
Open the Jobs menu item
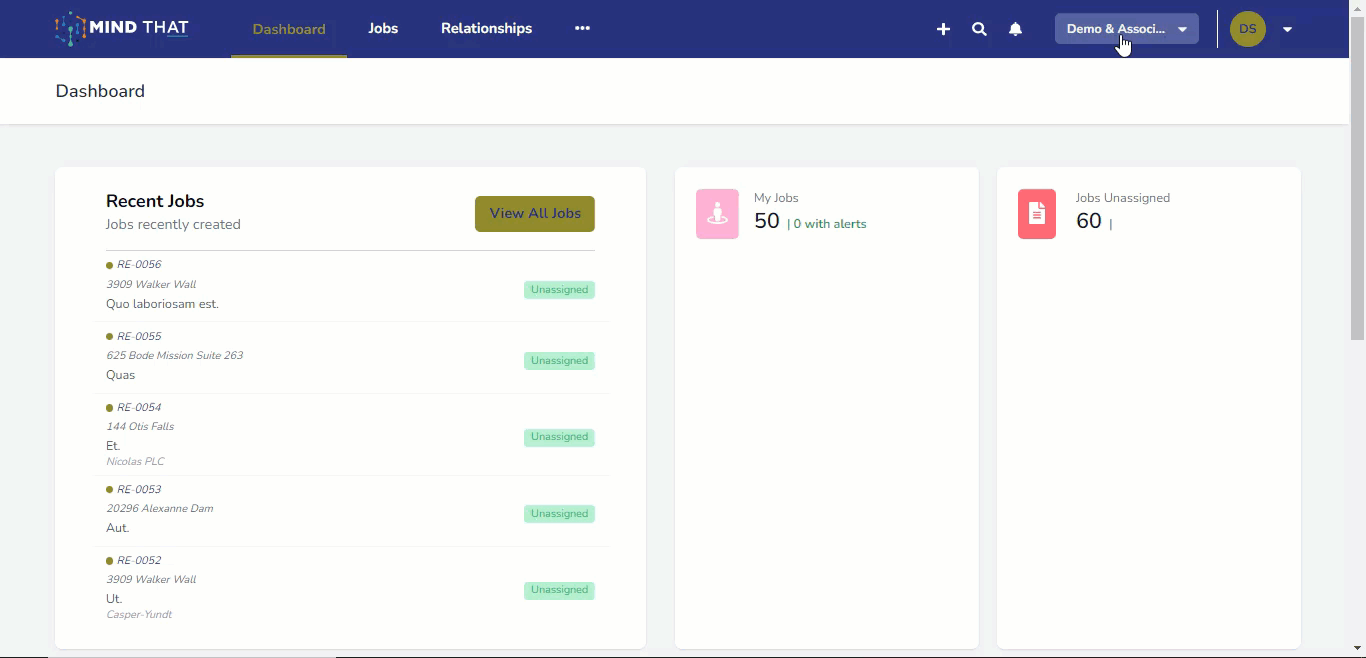pyautogui.click(x=383, y=28)
